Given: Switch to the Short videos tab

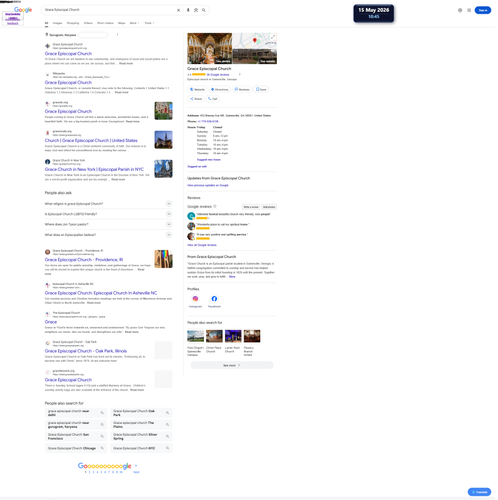Looking at the screenshot, I should 105,23.
